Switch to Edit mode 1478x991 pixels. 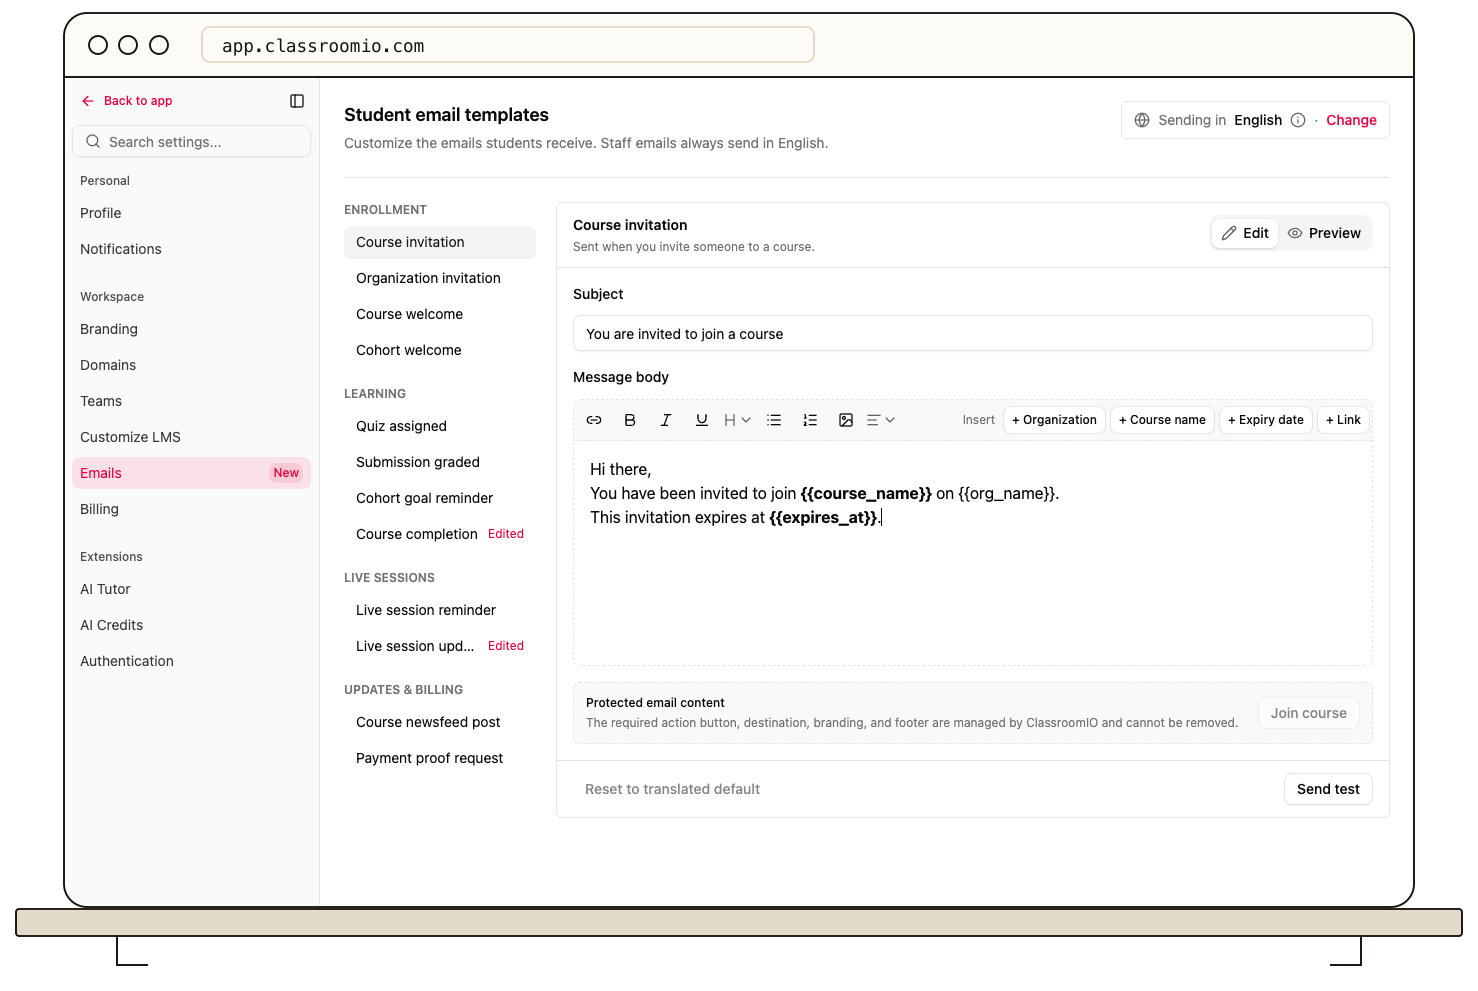pos(1245,233)
